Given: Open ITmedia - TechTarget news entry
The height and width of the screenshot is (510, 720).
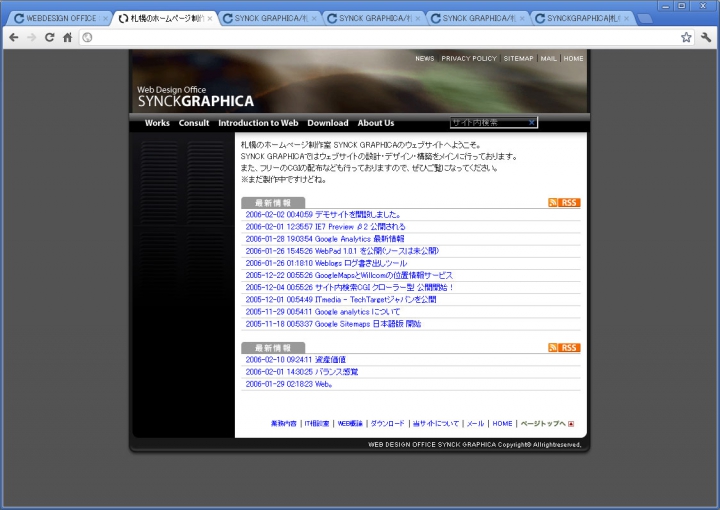Looking at the screenshot, I should (x=341, y=300).
